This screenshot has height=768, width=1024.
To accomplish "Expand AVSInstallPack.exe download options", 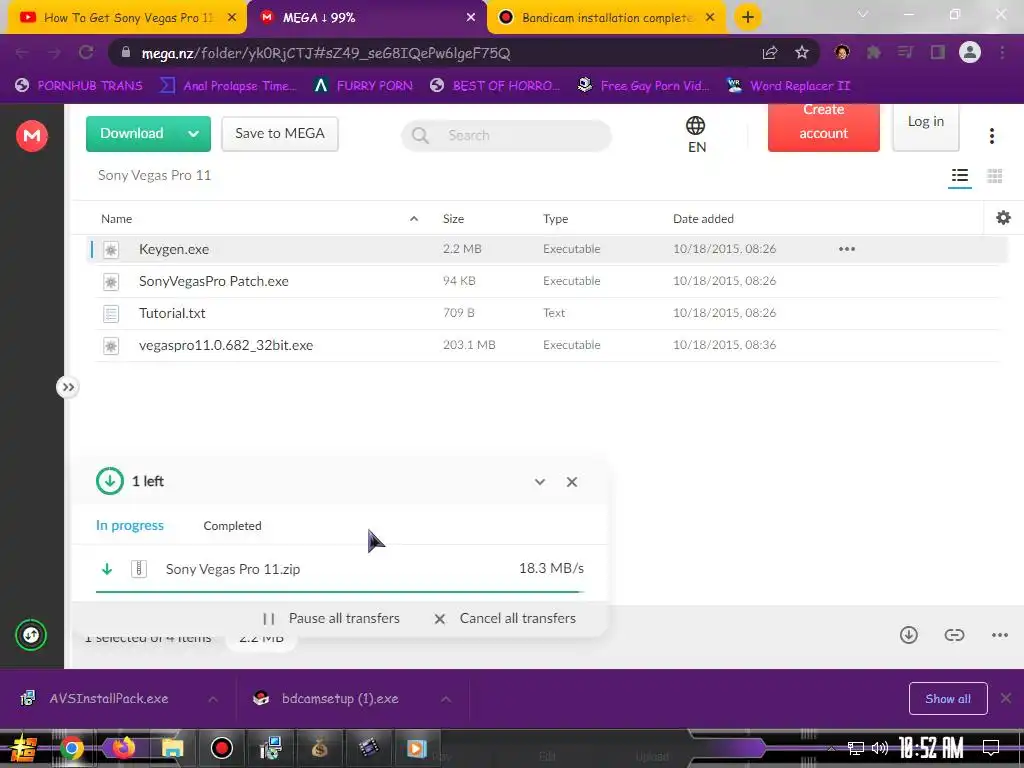I will 213,699.
